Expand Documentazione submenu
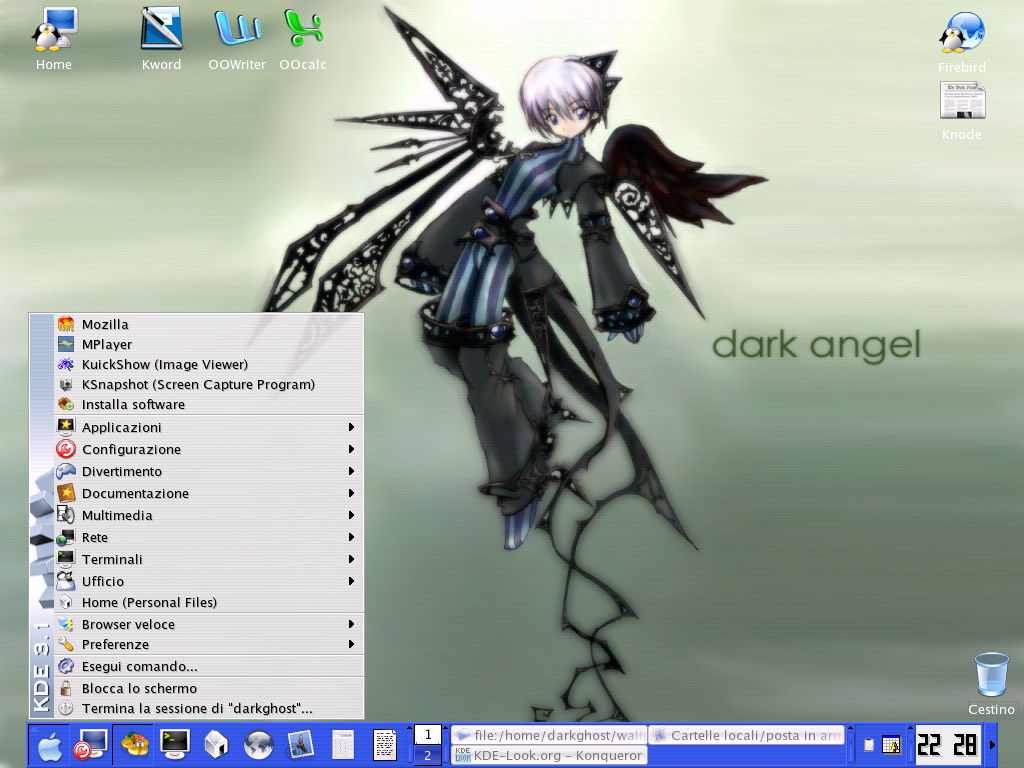The width and height of the screenshot is (1024, 768). tap(209, 494)
